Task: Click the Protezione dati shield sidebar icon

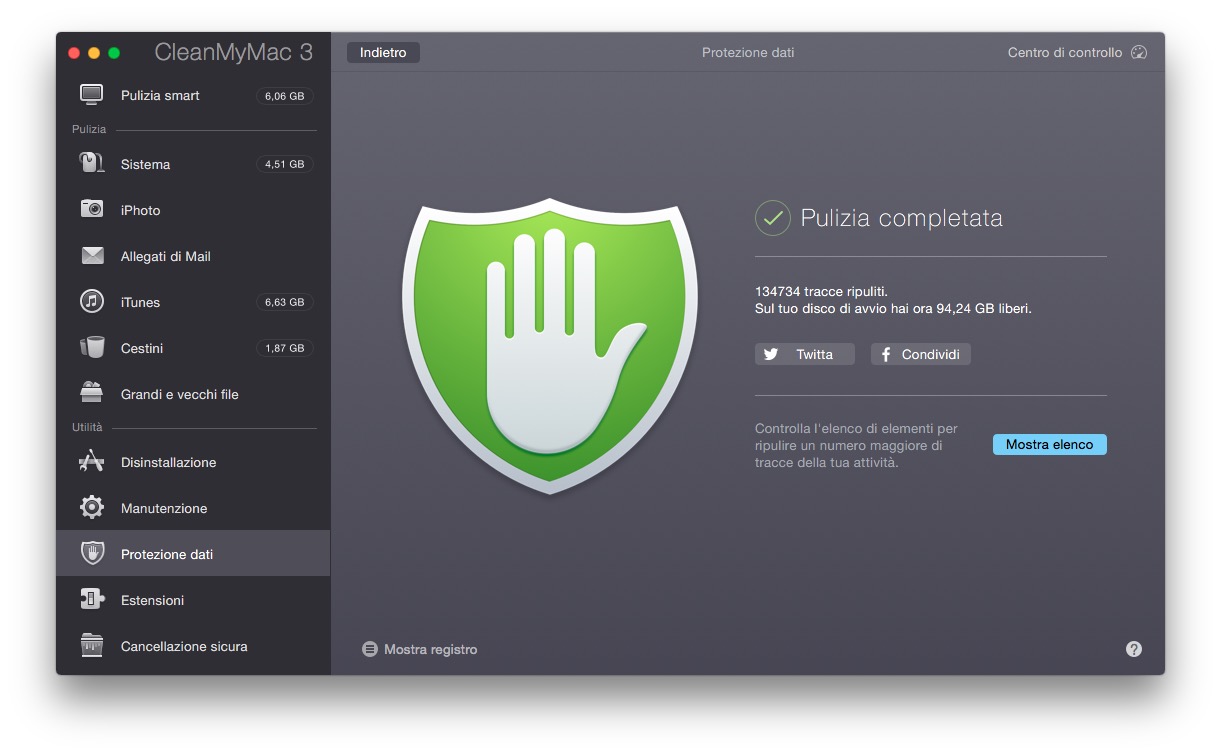Action: (x=92, y=553)
